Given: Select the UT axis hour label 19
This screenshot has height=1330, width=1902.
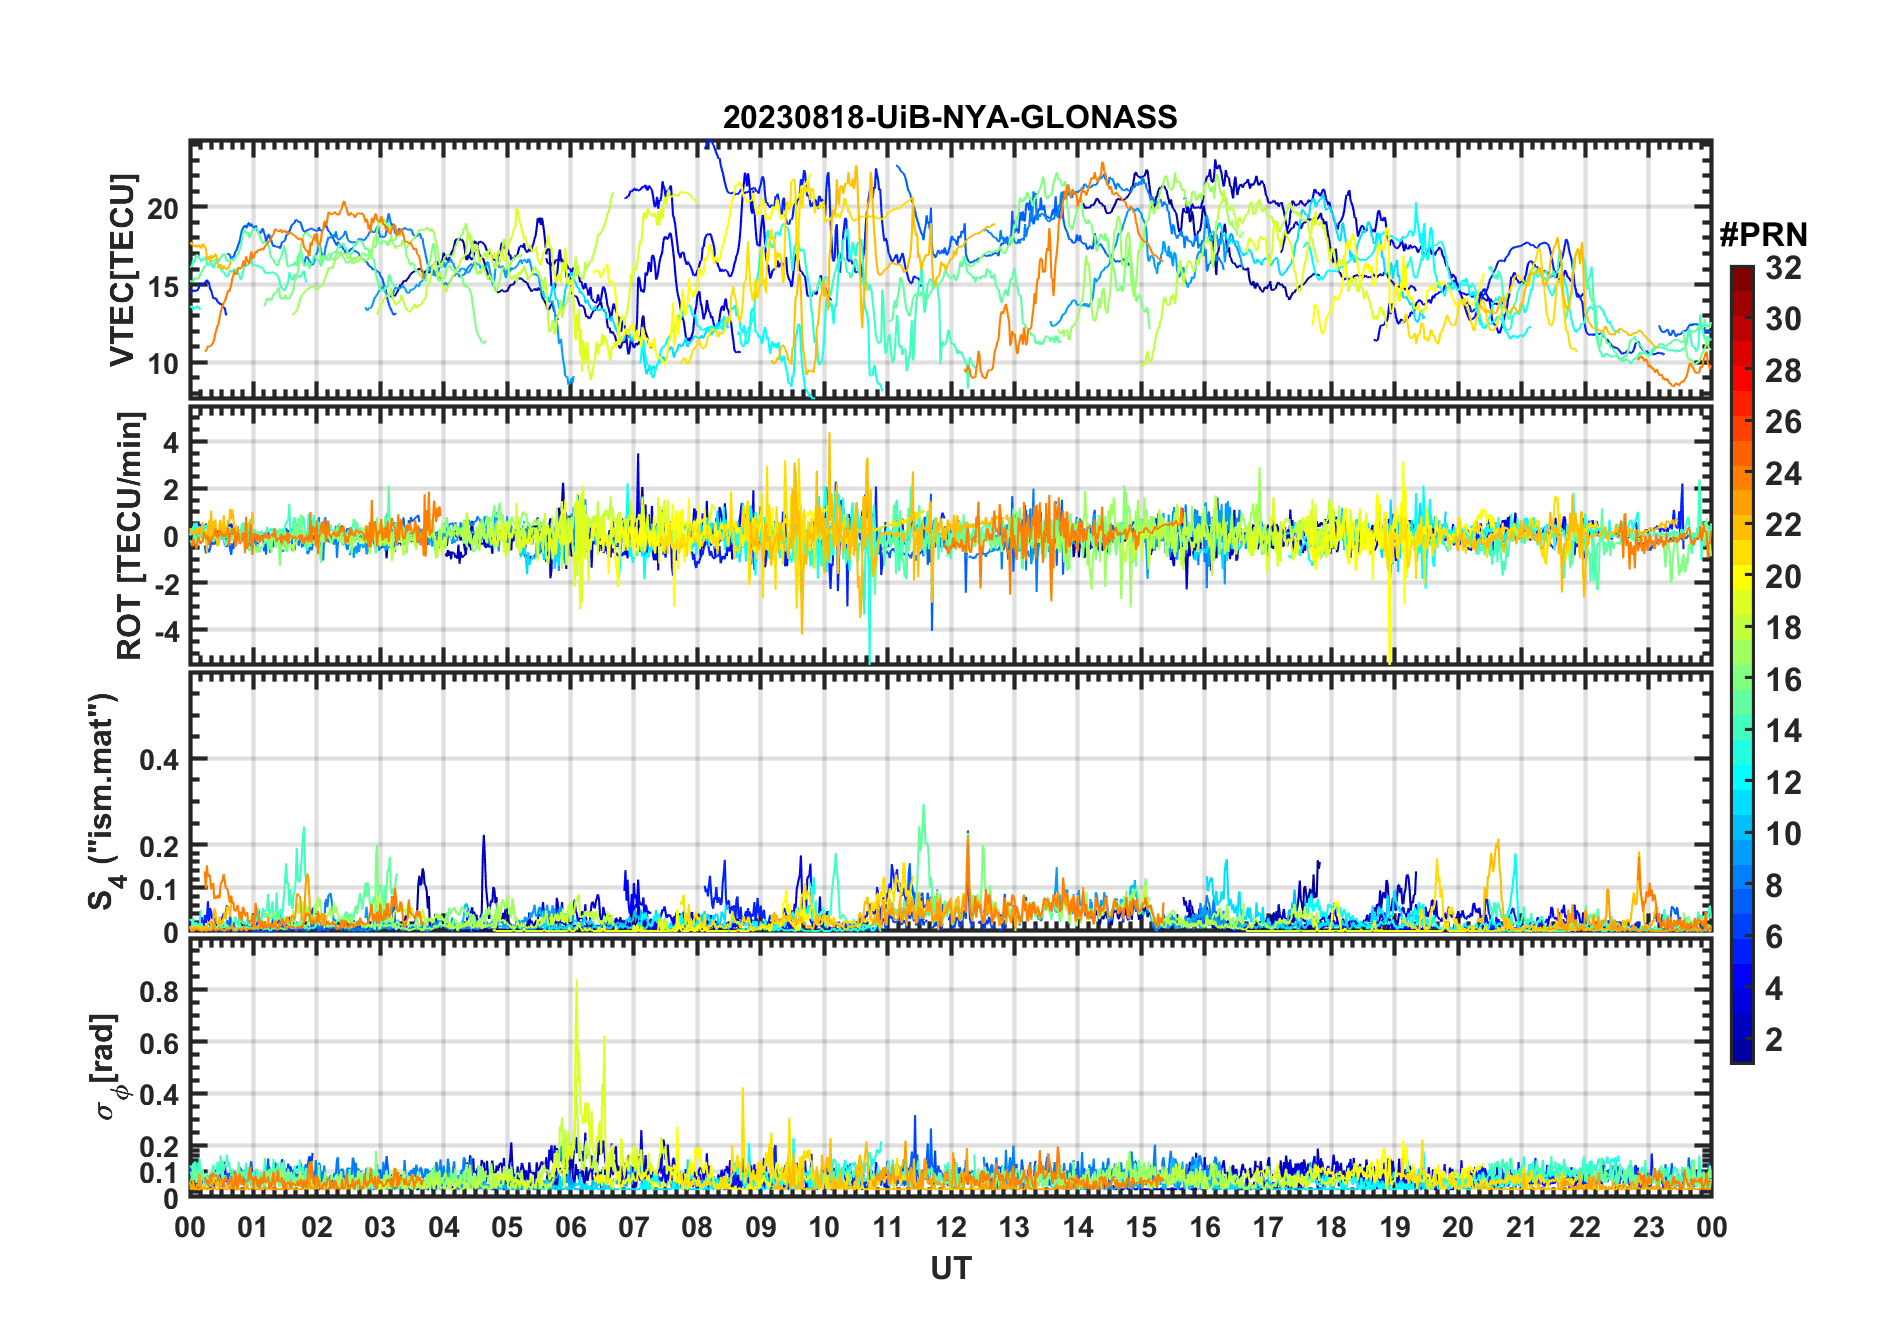Looking at the screenshot, I should click(x=1395, y=1228).
